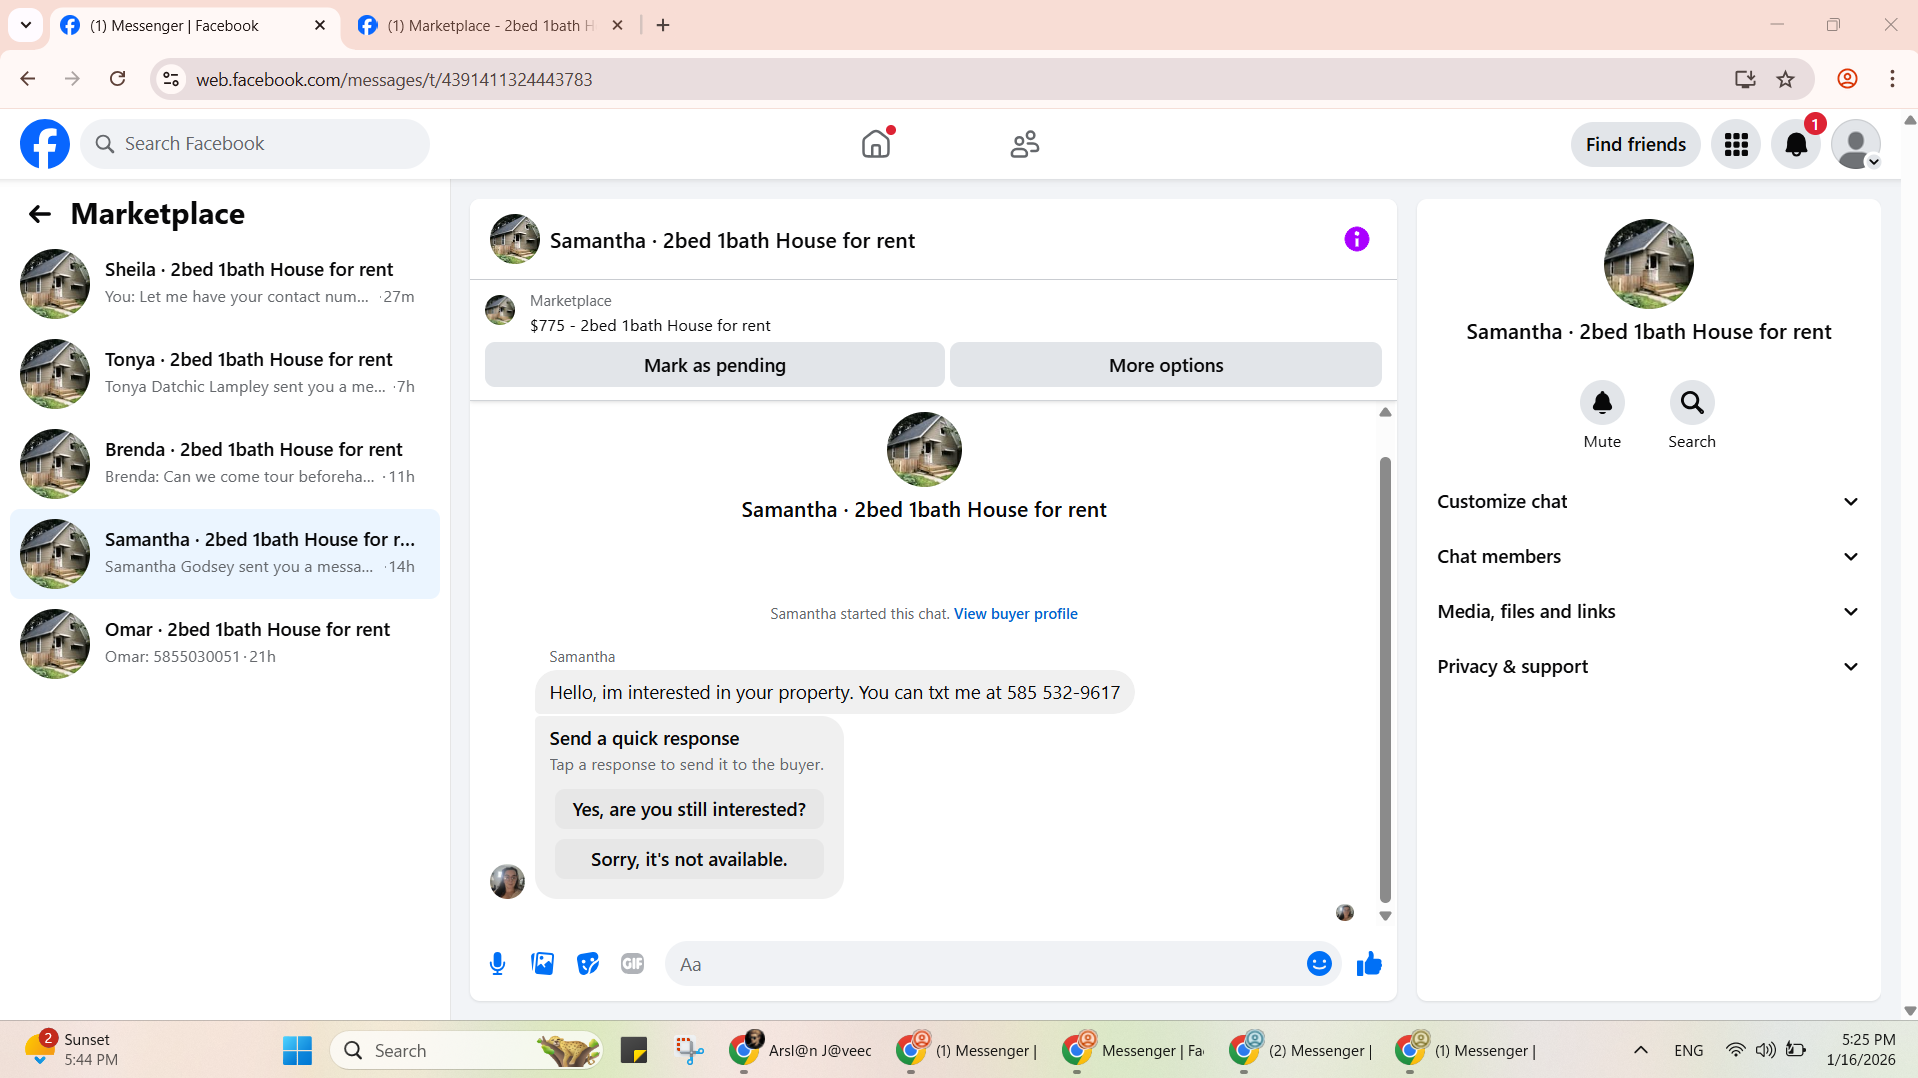
Task: Open the notifications bell
Action: coord(1796,145)
